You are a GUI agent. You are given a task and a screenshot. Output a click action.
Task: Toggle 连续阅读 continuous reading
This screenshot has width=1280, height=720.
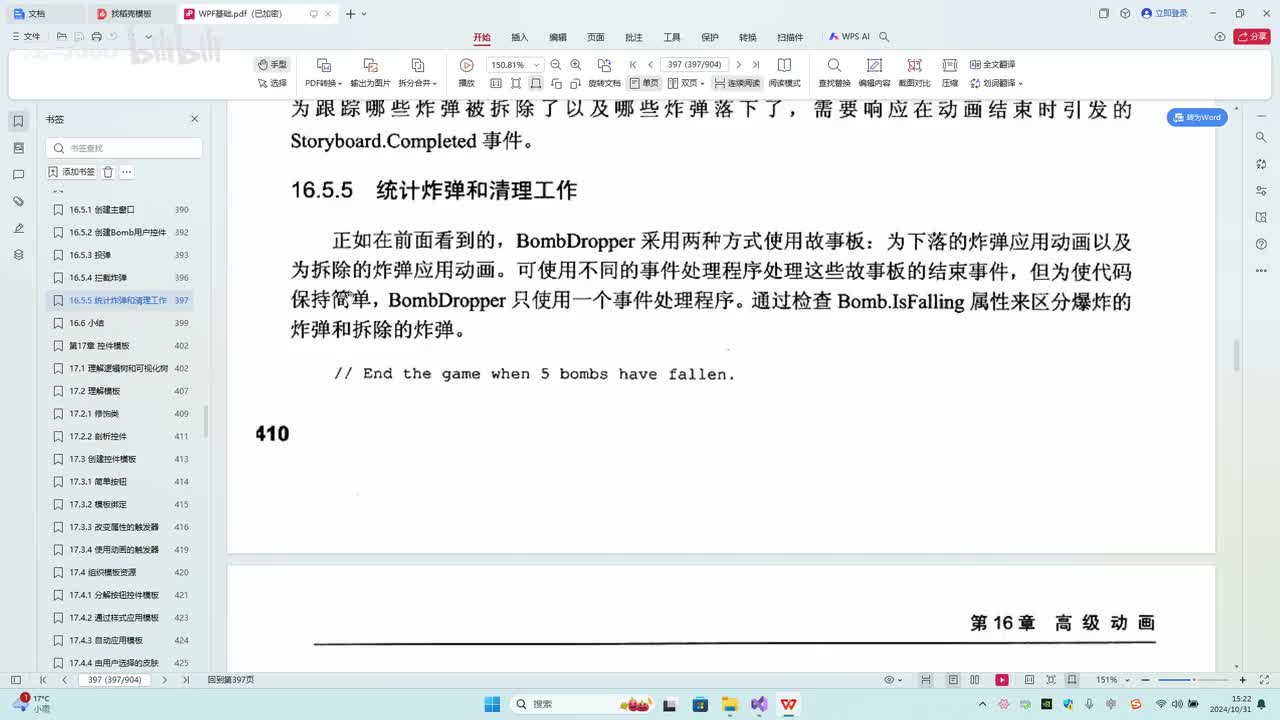click(x=737, y=83)
